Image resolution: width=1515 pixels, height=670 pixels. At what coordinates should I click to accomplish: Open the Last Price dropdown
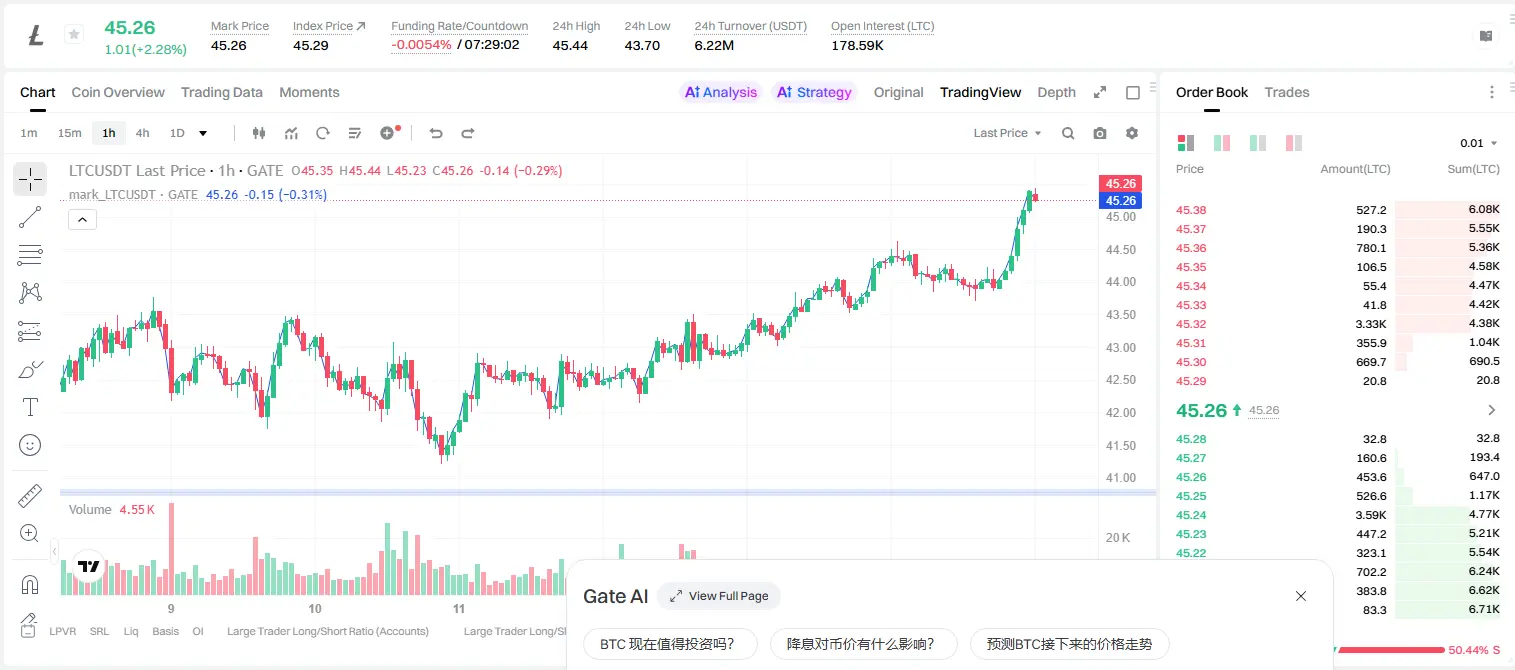click(1007, 133)
